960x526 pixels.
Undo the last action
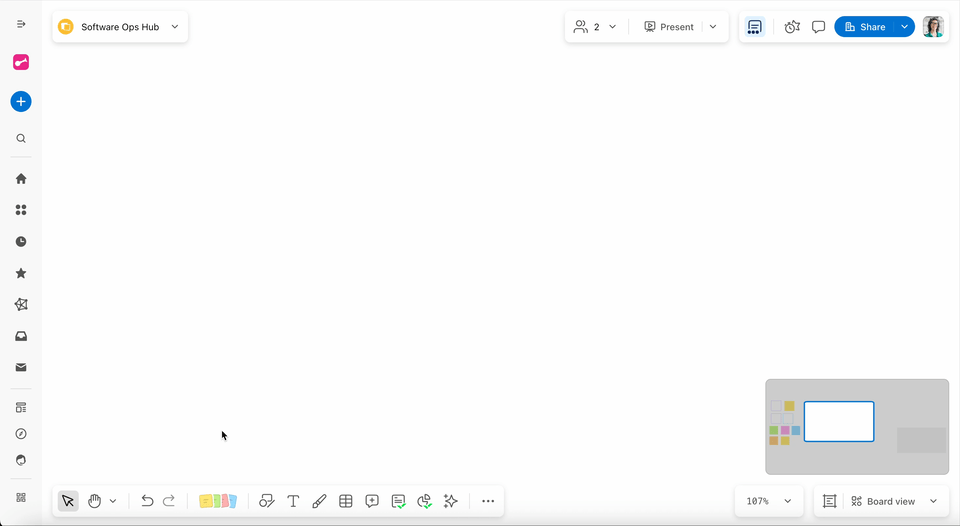point(147,501)
